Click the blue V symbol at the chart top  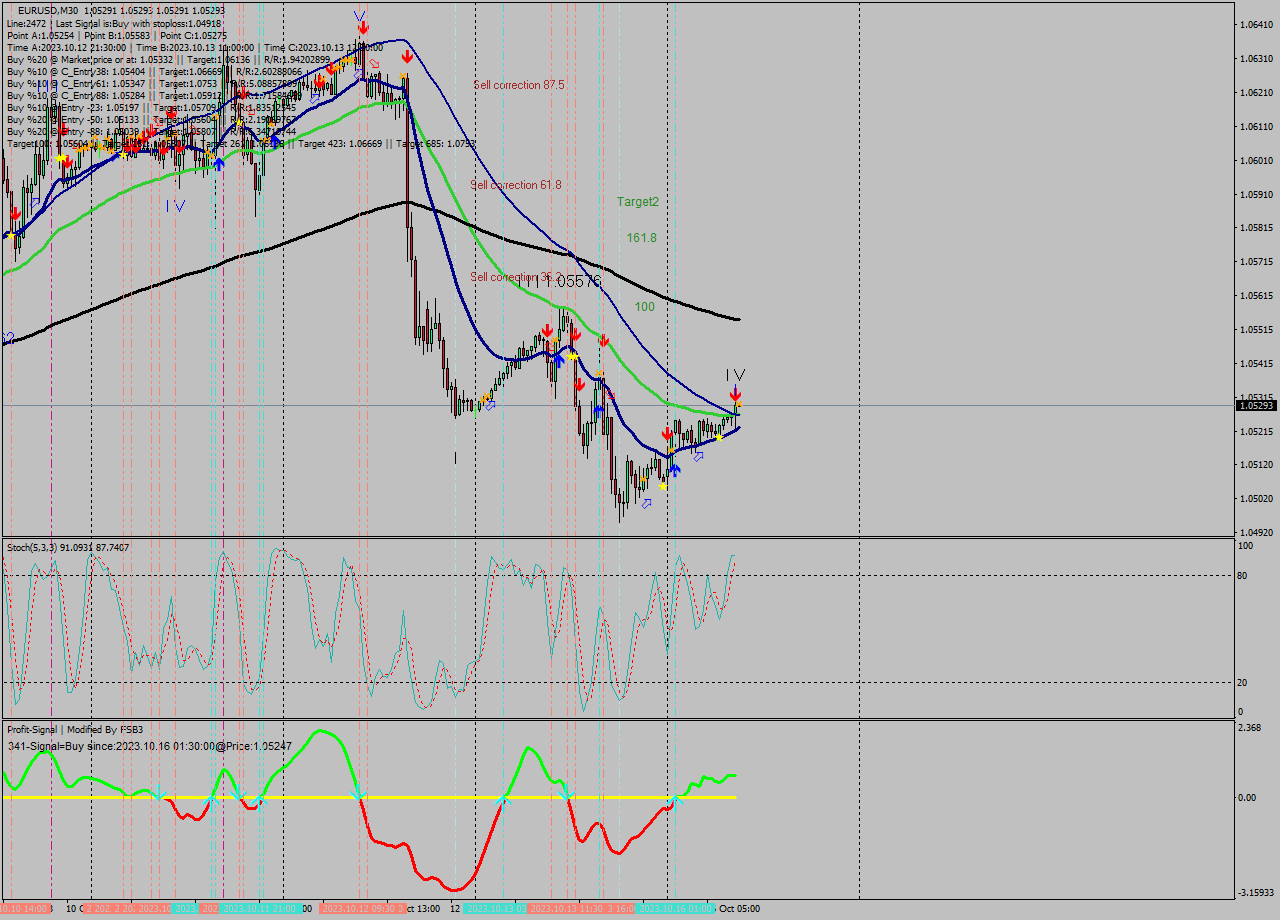click(357, 16)
